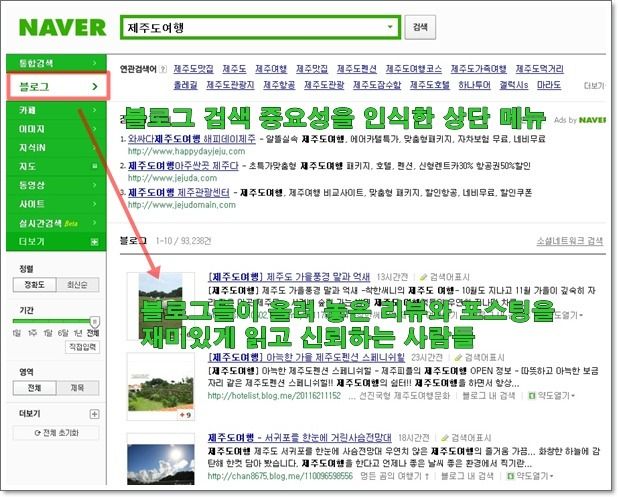Select 사이트 menu item

pyautogui.click(x=56, y=204)
